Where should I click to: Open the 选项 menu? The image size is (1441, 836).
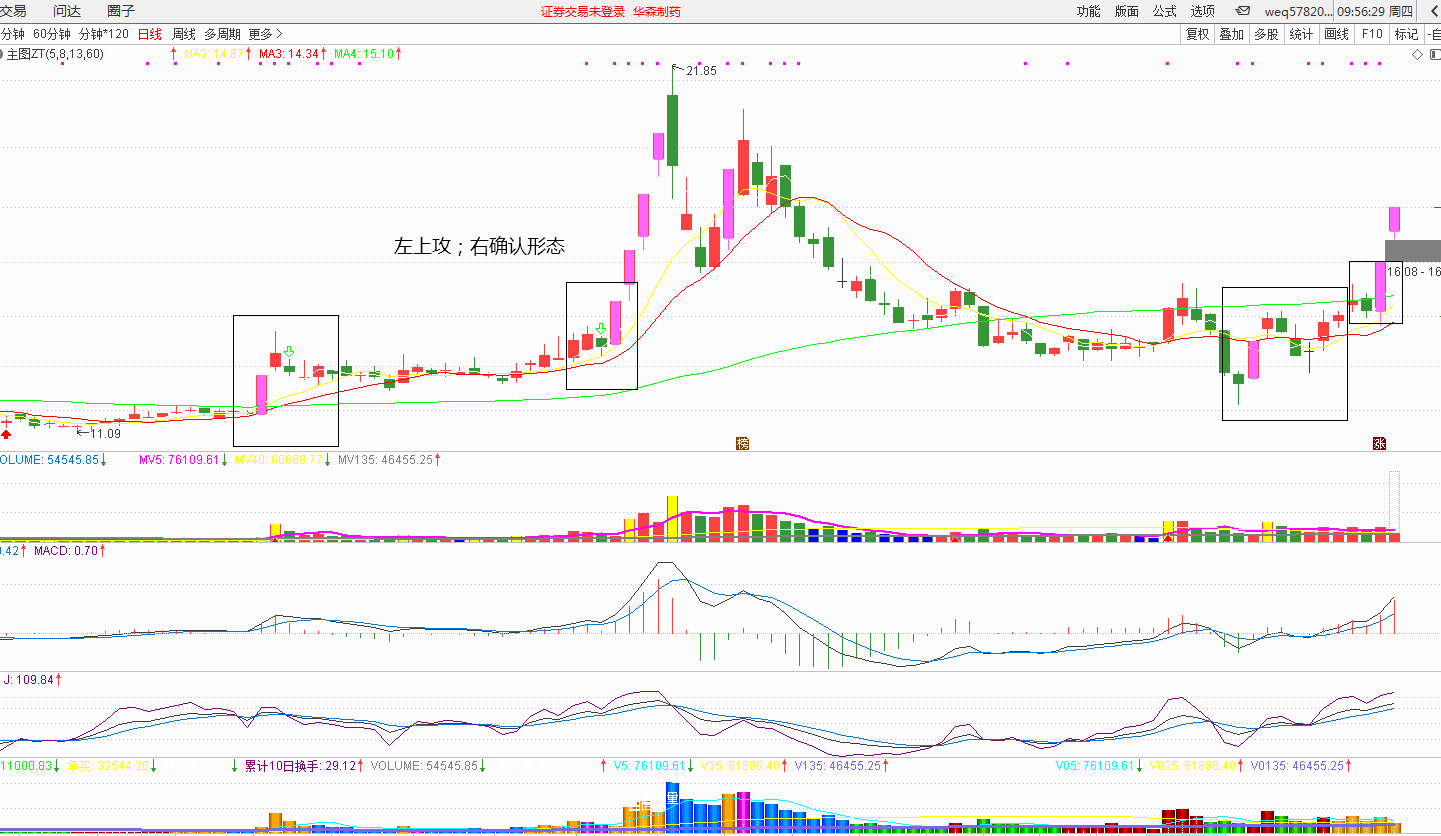click(x=1203, y=11)
